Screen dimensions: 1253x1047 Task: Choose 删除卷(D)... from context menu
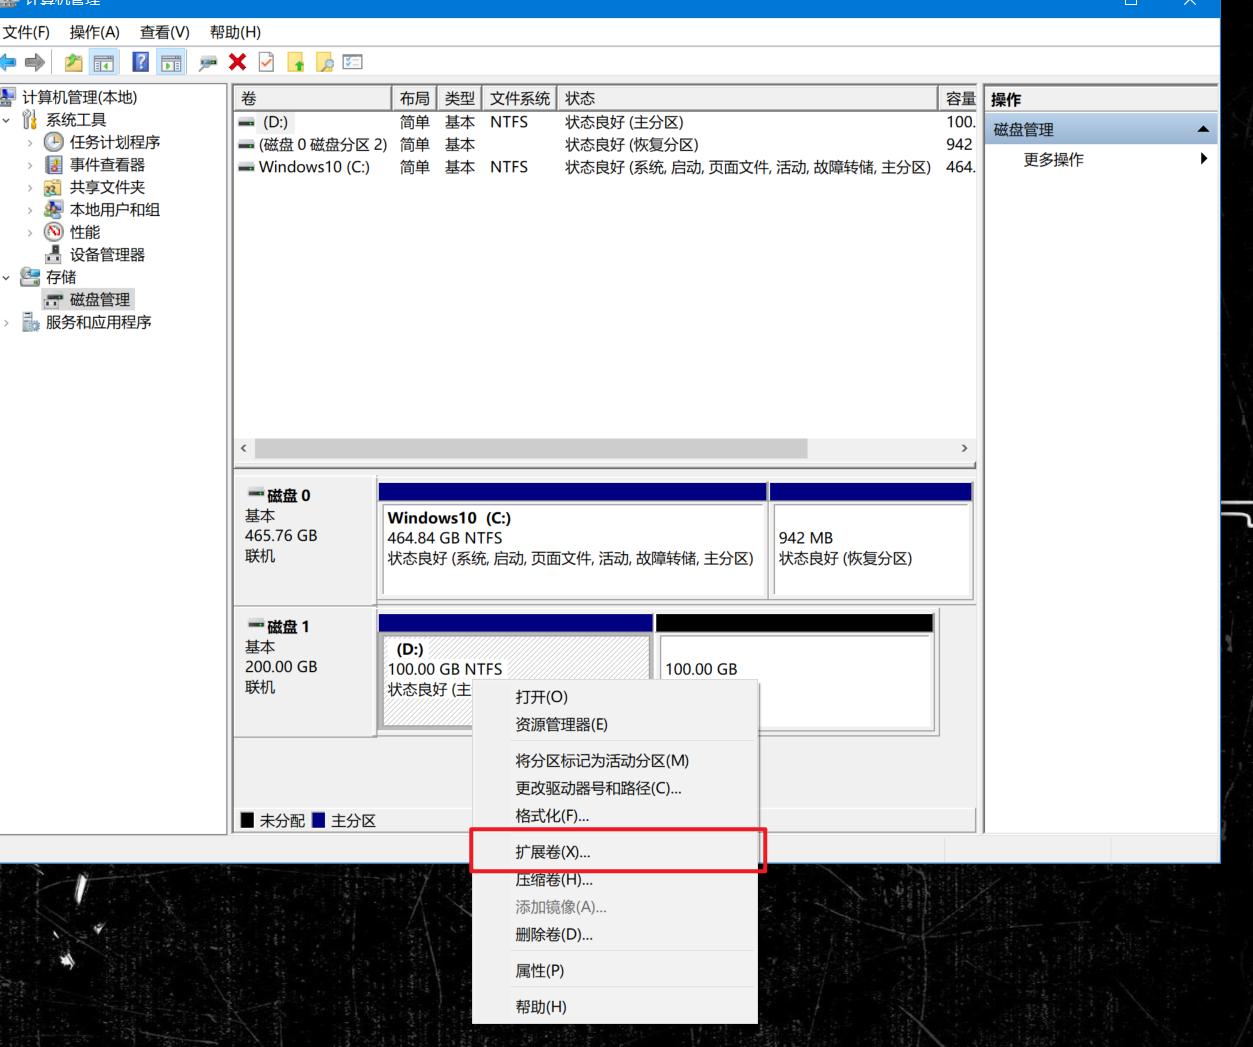coord(614,935)
